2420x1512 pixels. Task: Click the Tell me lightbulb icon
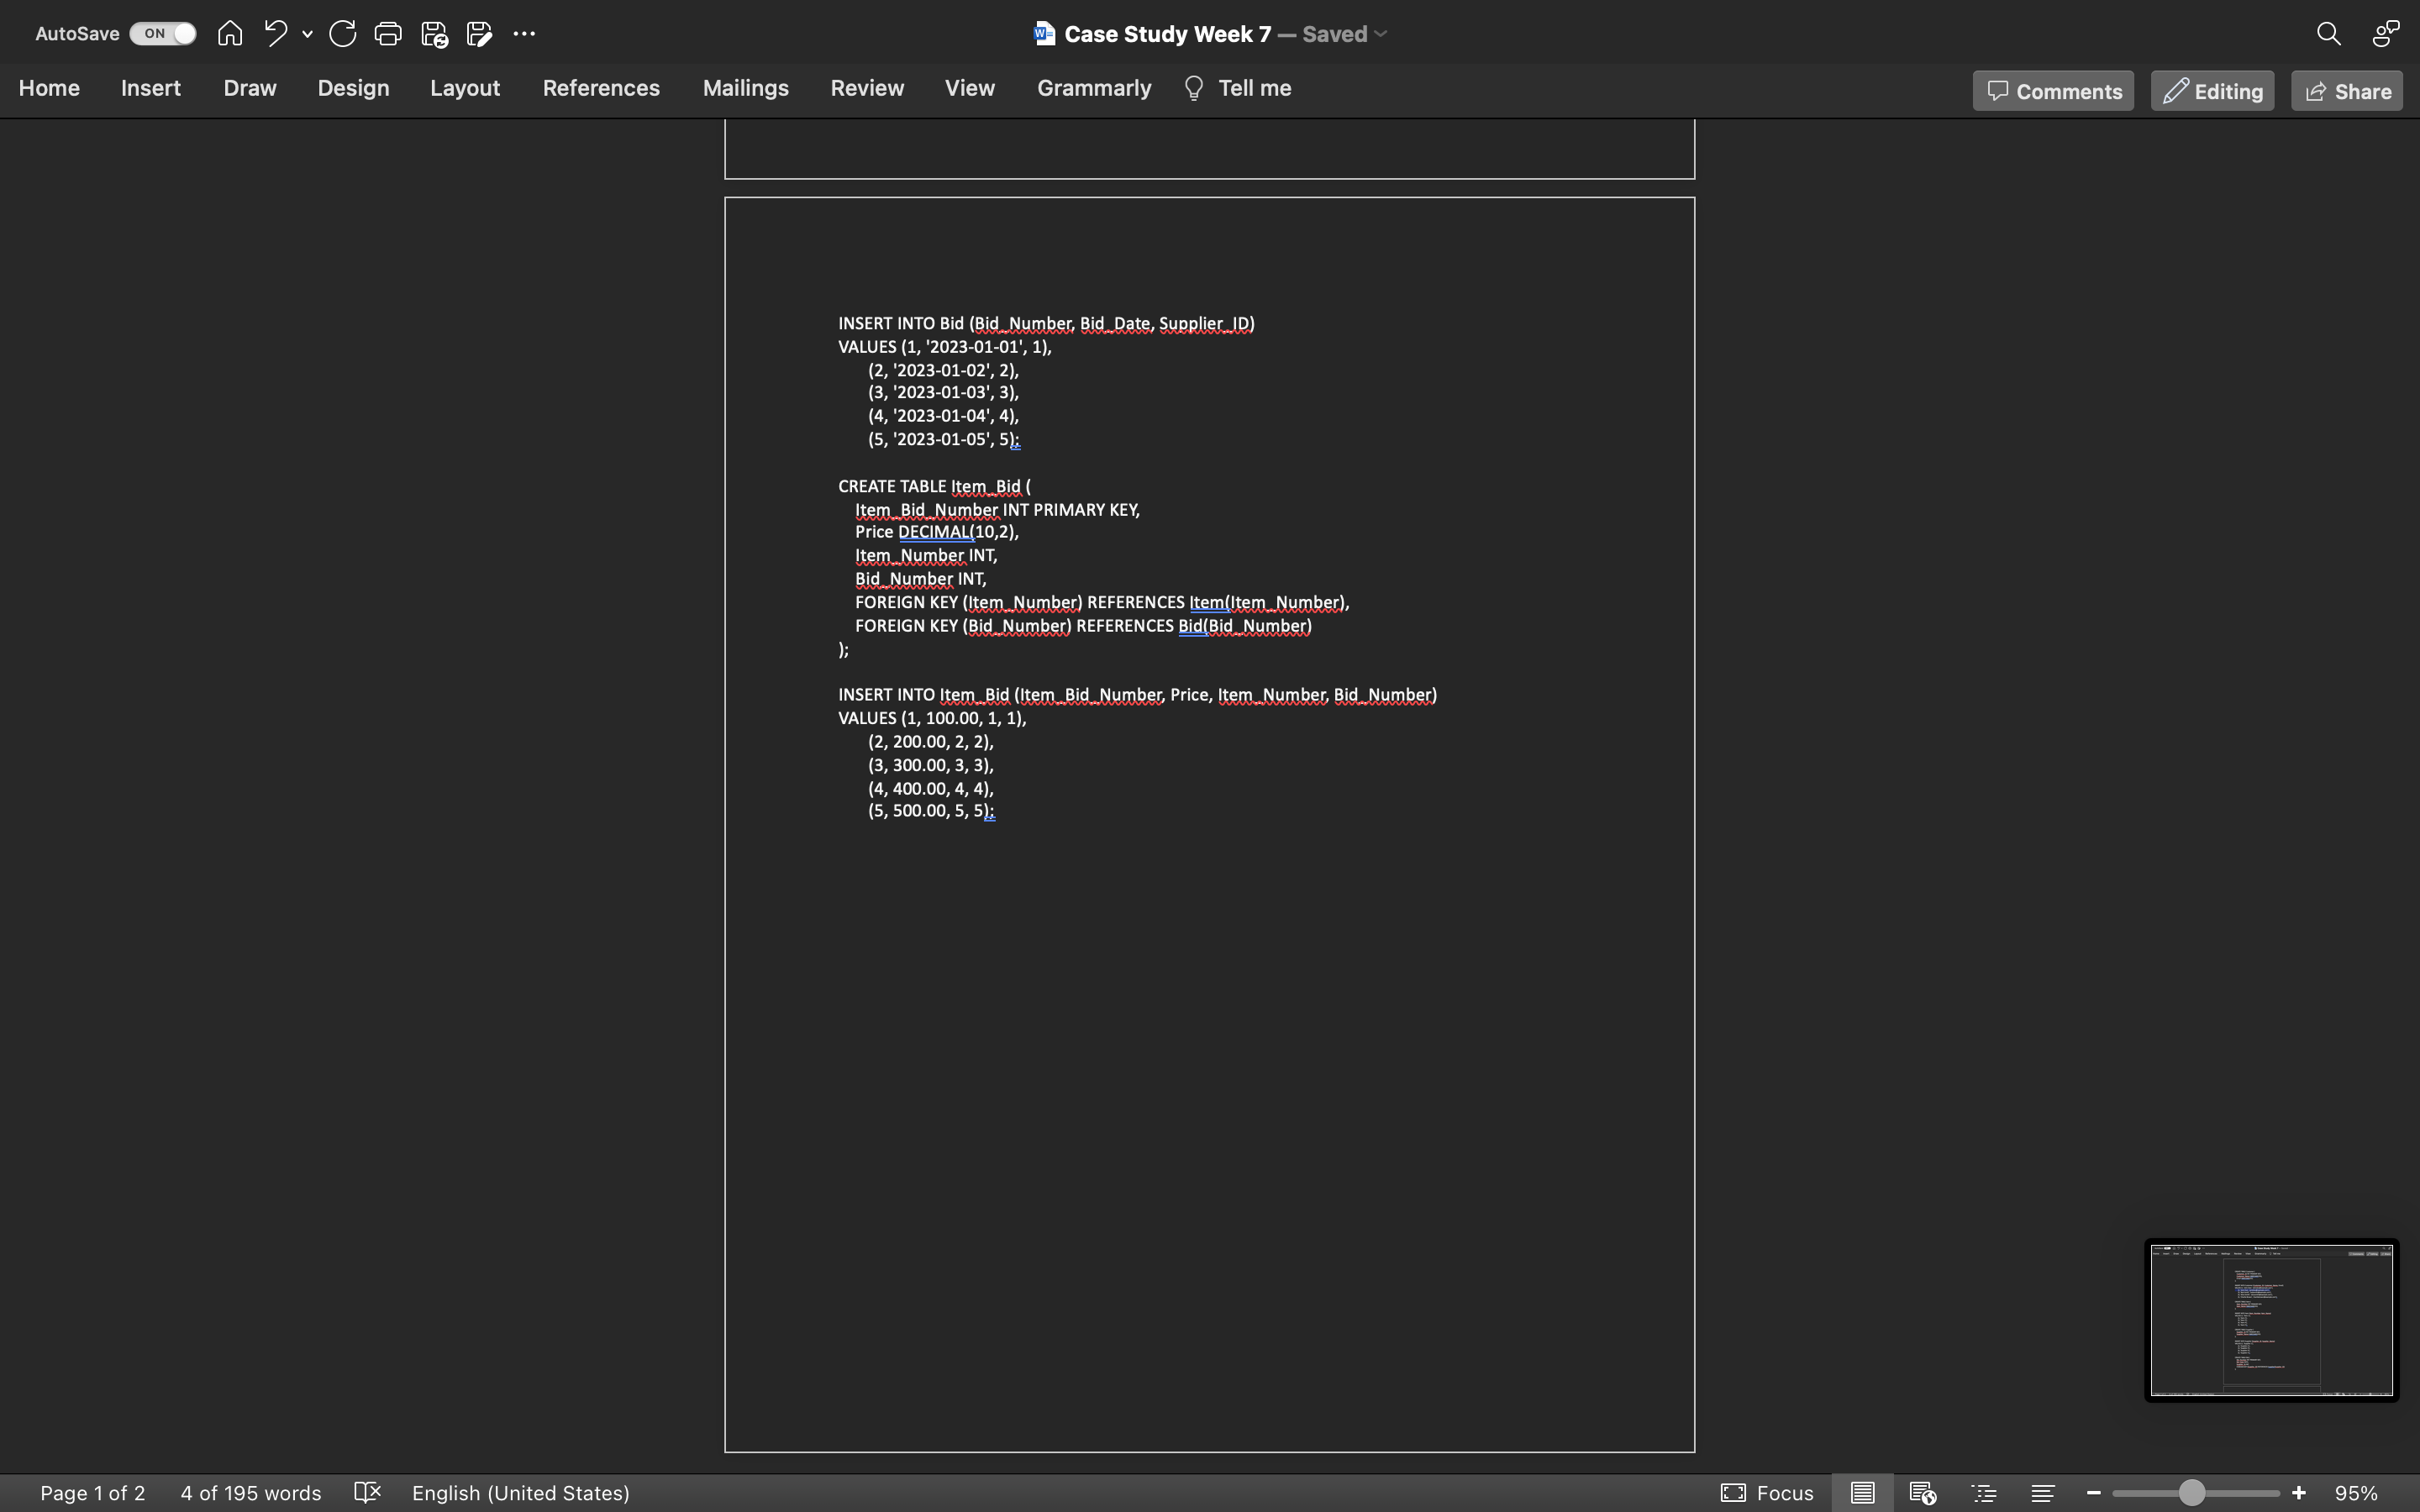[1193, 88]
